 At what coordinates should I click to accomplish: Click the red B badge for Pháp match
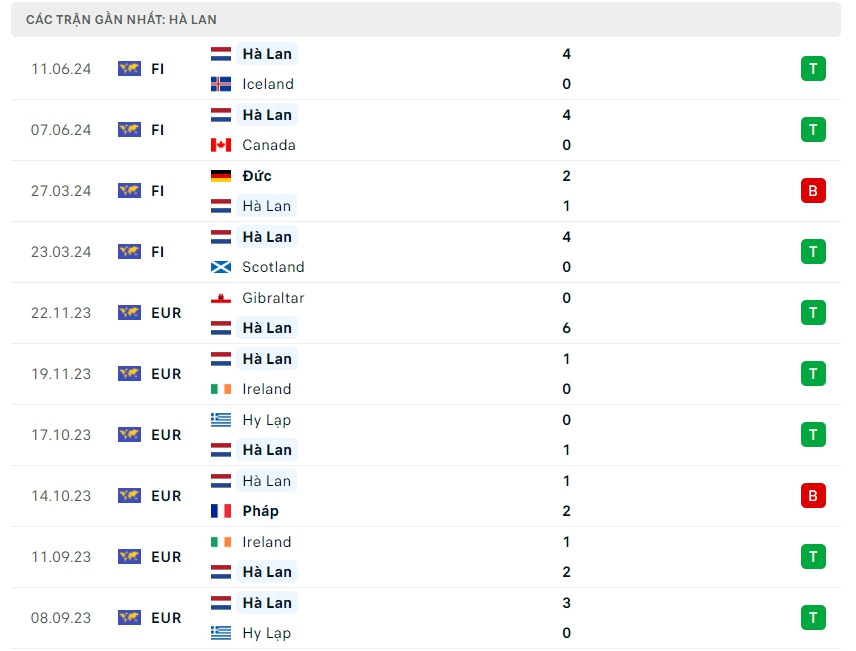(x=813, y=496)
